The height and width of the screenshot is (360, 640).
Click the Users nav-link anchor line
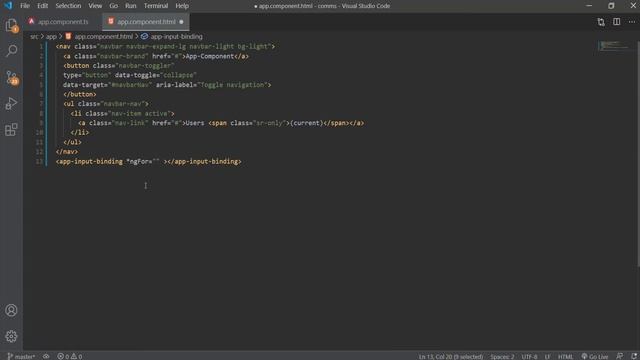point(221,123)
